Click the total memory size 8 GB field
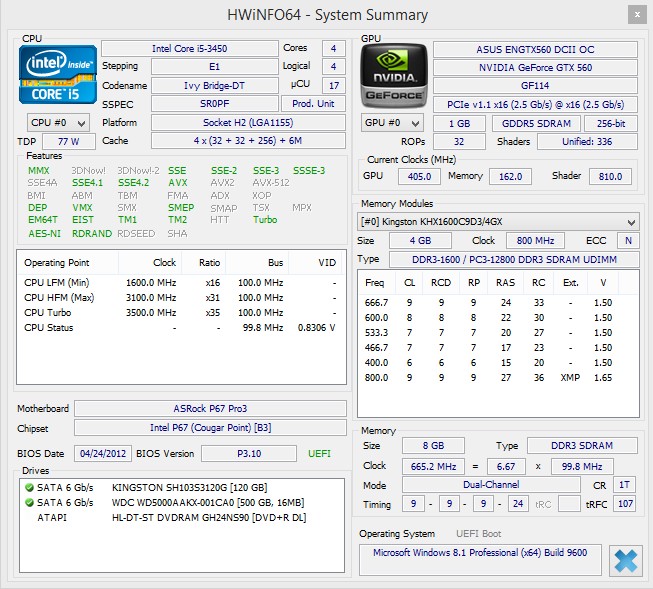The width and height of the screenshot is (653, 589). point(433,446)
